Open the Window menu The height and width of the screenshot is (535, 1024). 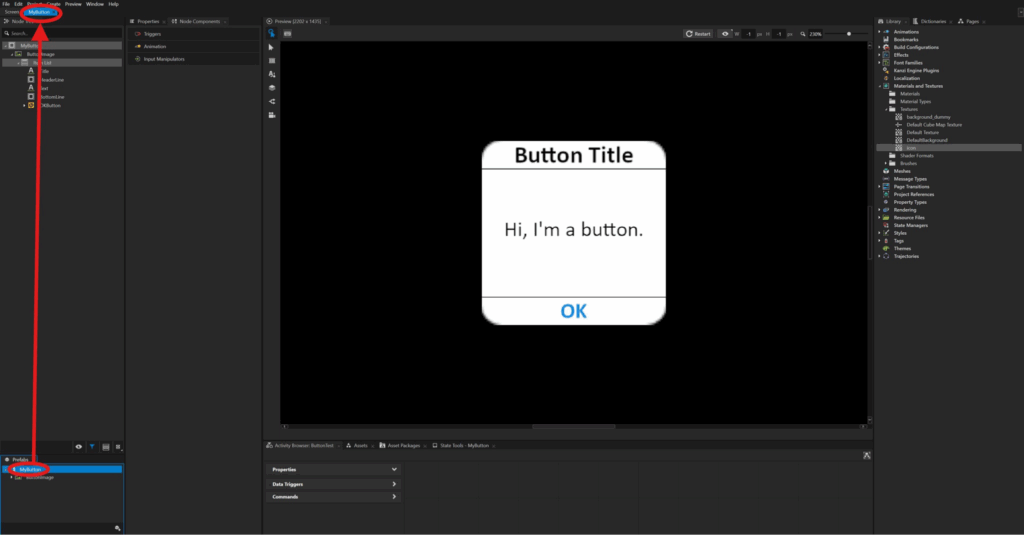tap(95, 4)
